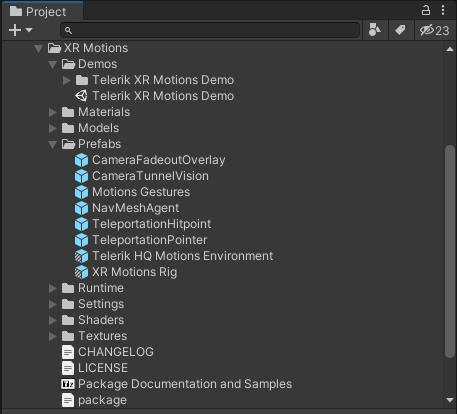457x414 pixels.
Task: Expand the Materials folder arrow
Action: pos(53,112)
